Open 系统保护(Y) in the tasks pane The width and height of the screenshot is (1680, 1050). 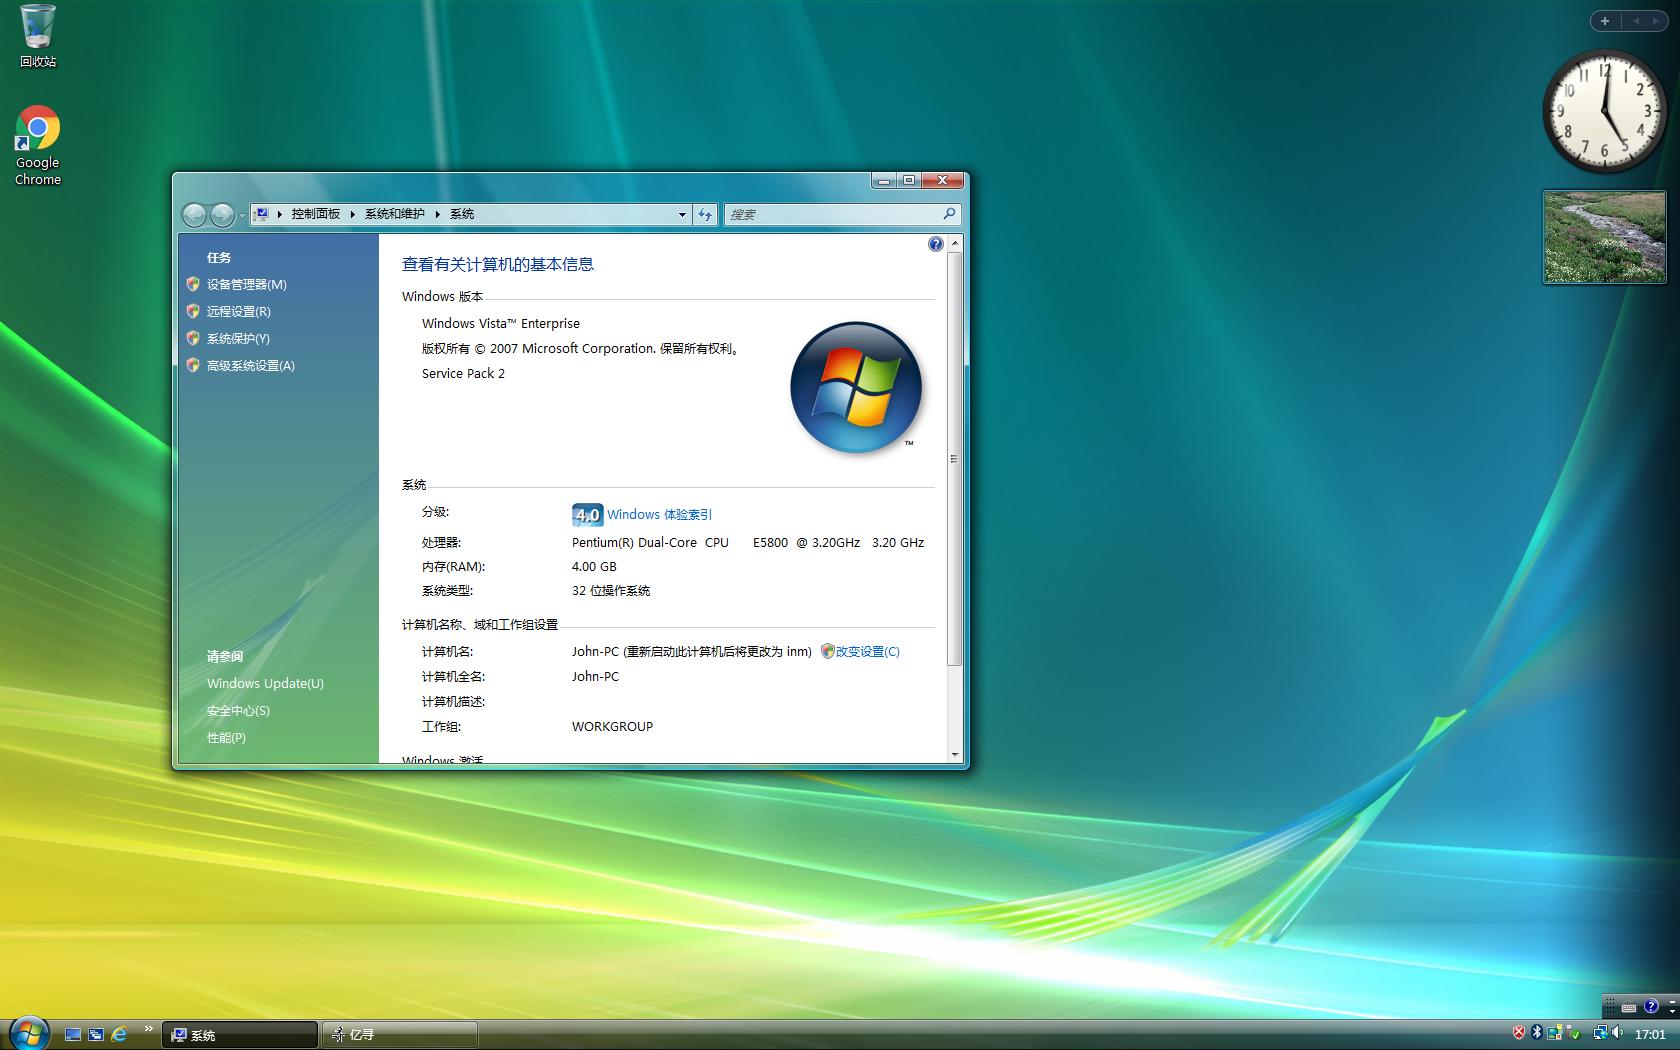[238, 339]
